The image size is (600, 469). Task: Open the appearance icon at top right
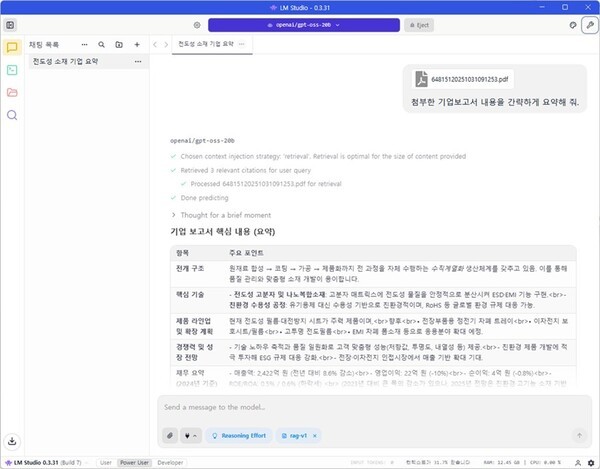point(573,25)
